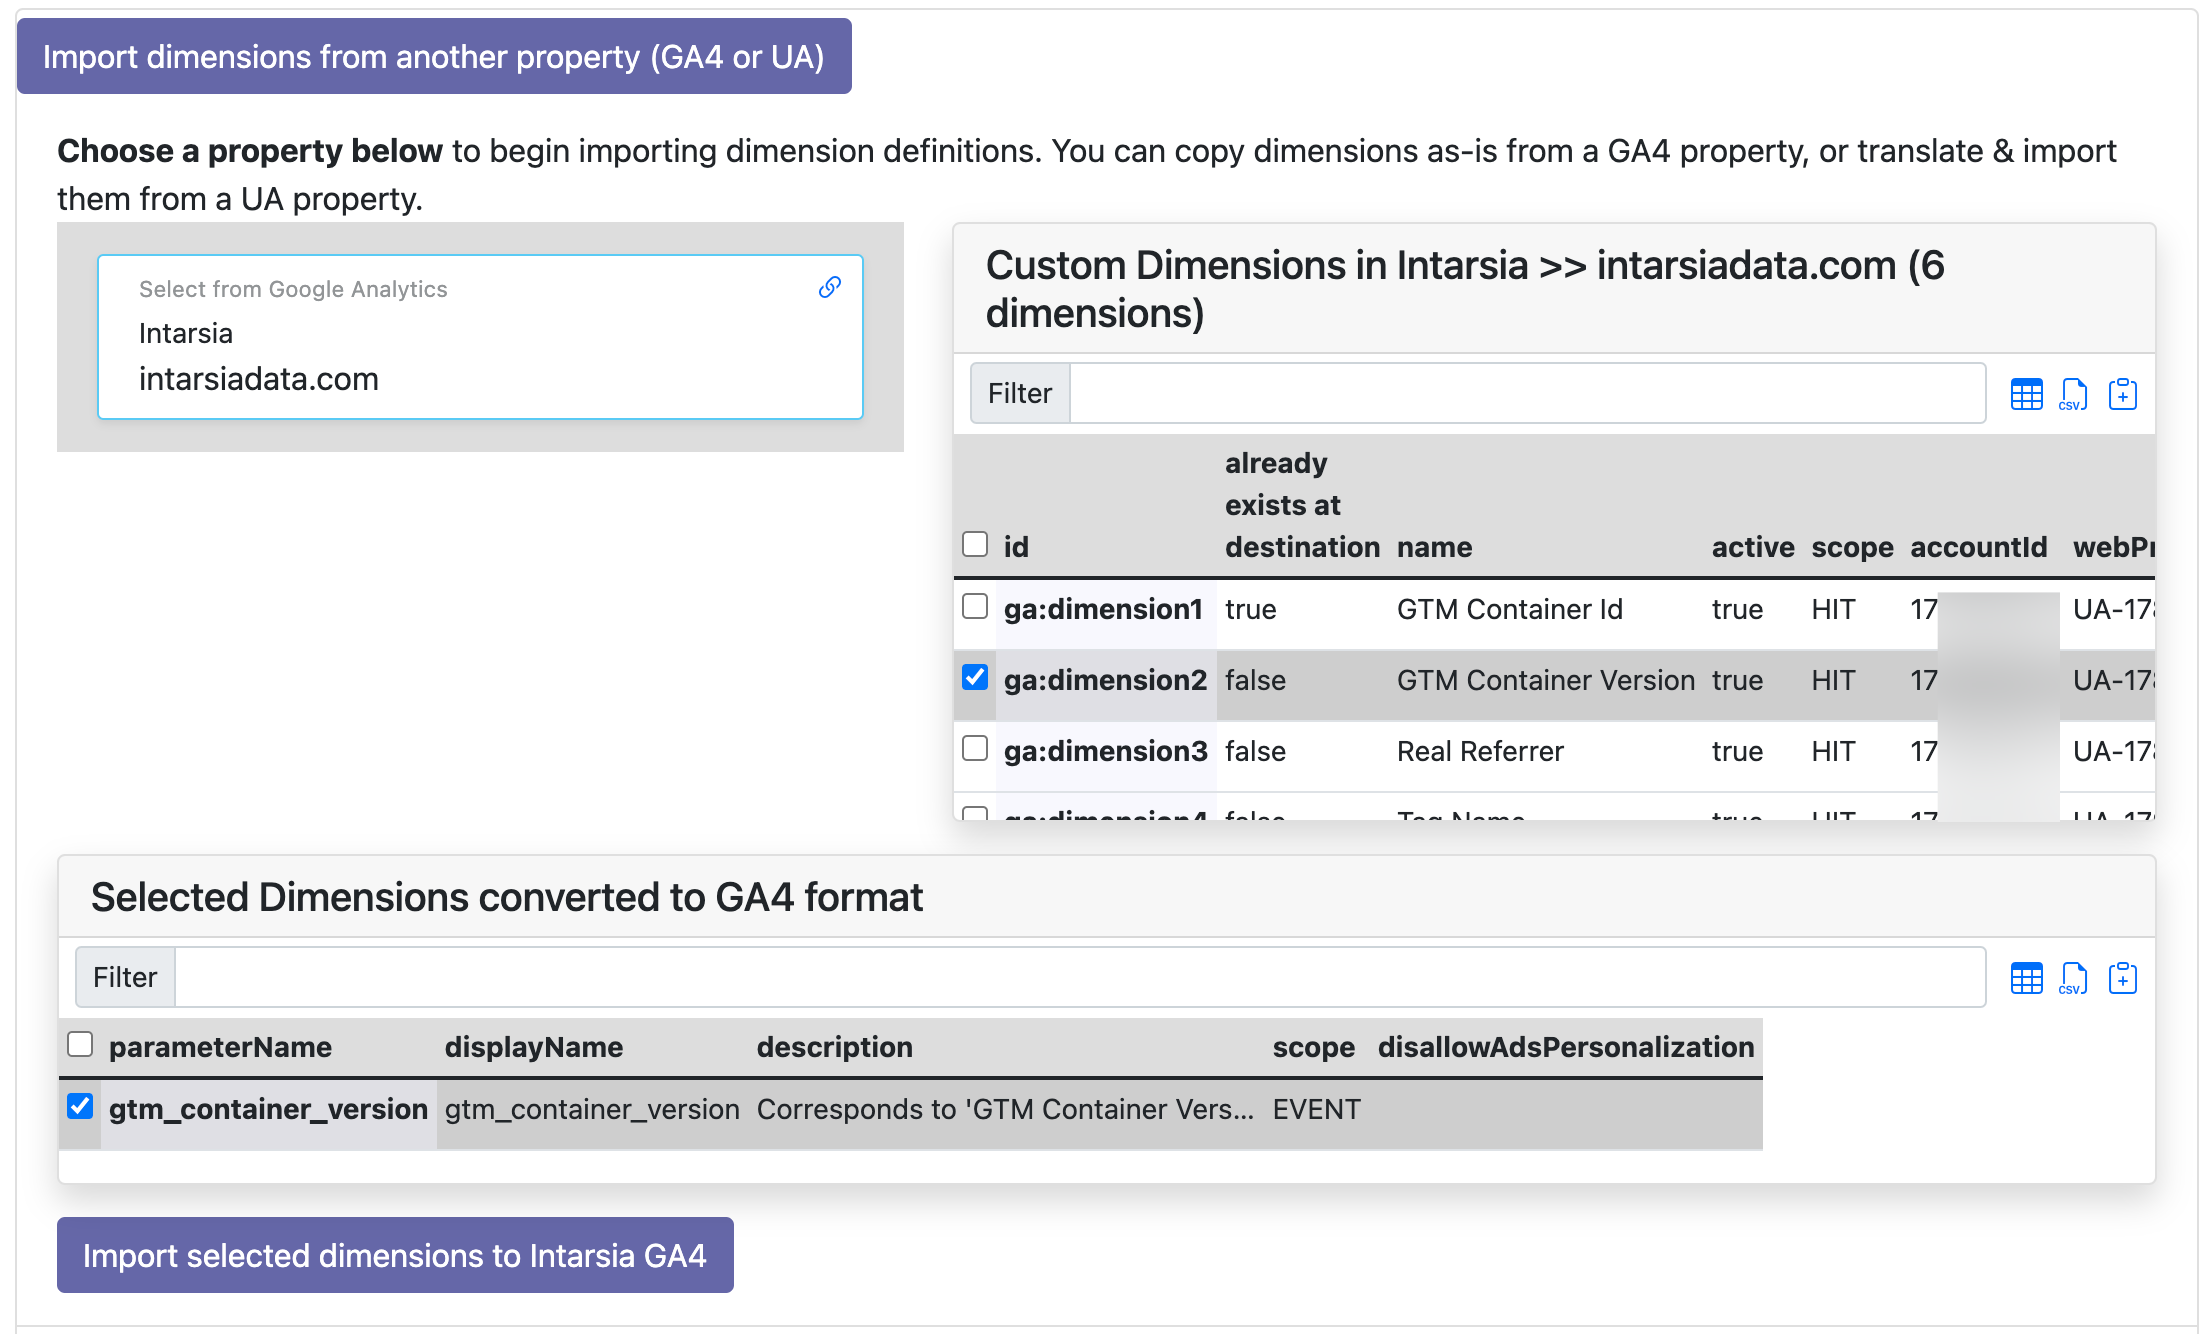Viewport: 2210px width, 1334px height.
Task: Toggle the select-all checkbox in the id column
Action: click(974, 544)
